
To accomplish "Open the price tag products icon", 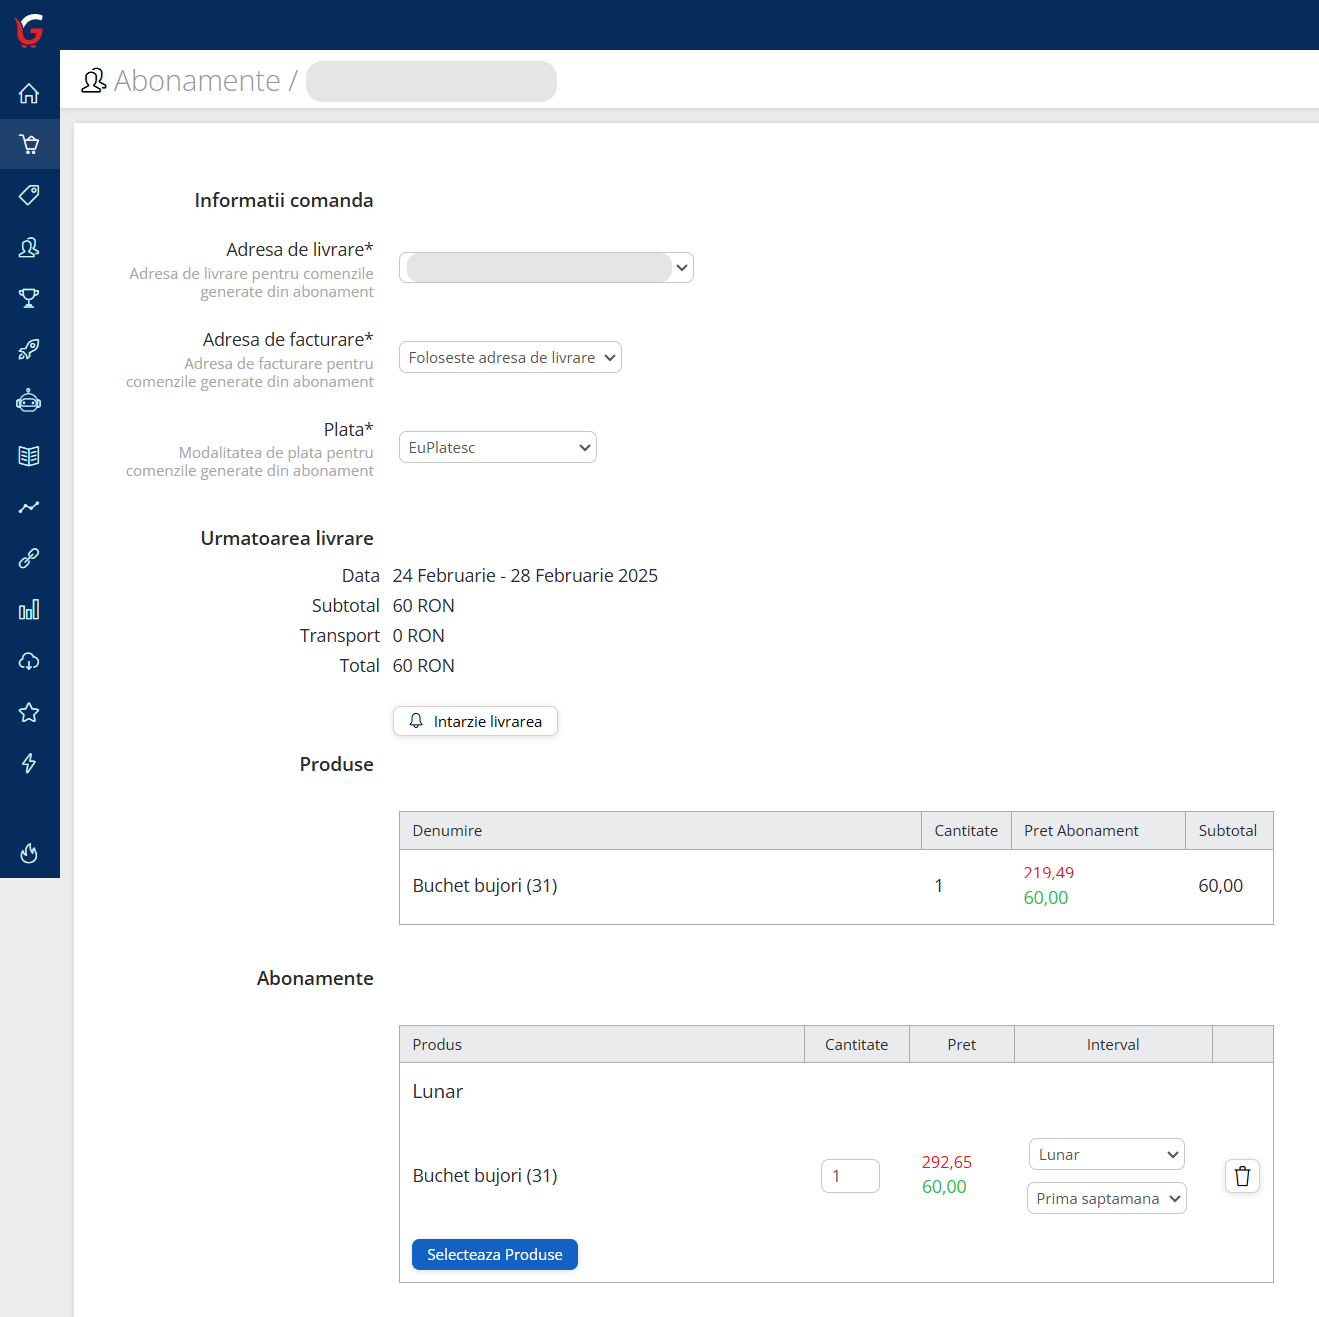I will tap(29, 195).
